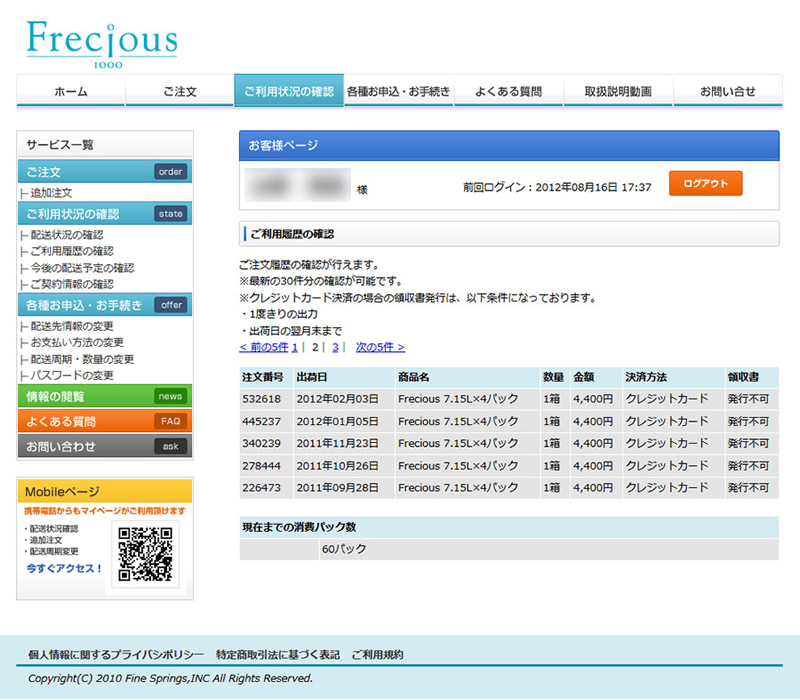
Task: Open the orange よくある質問 sidebar item
Action: tap(105, 421)
